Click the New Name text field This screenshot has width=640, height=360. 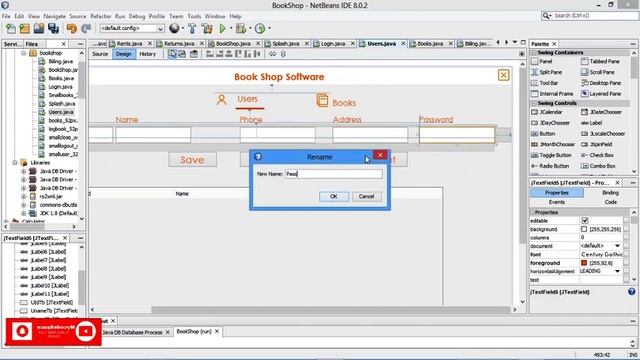point(333,174)
